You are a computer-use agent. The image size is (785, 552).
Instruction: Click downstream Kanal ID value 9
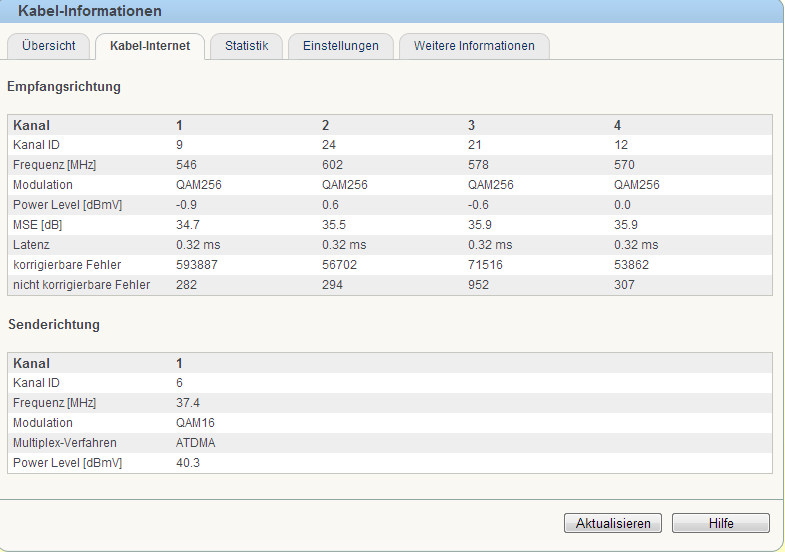coord(179,145)
